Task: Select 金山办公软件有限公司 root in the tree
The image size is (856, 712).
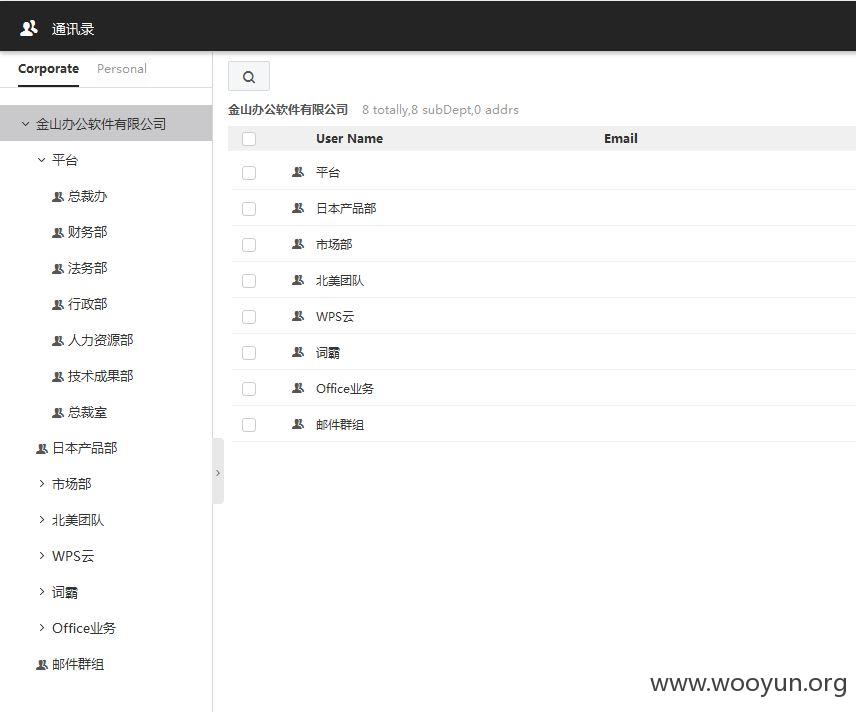Action: click(x=101, y=124)
